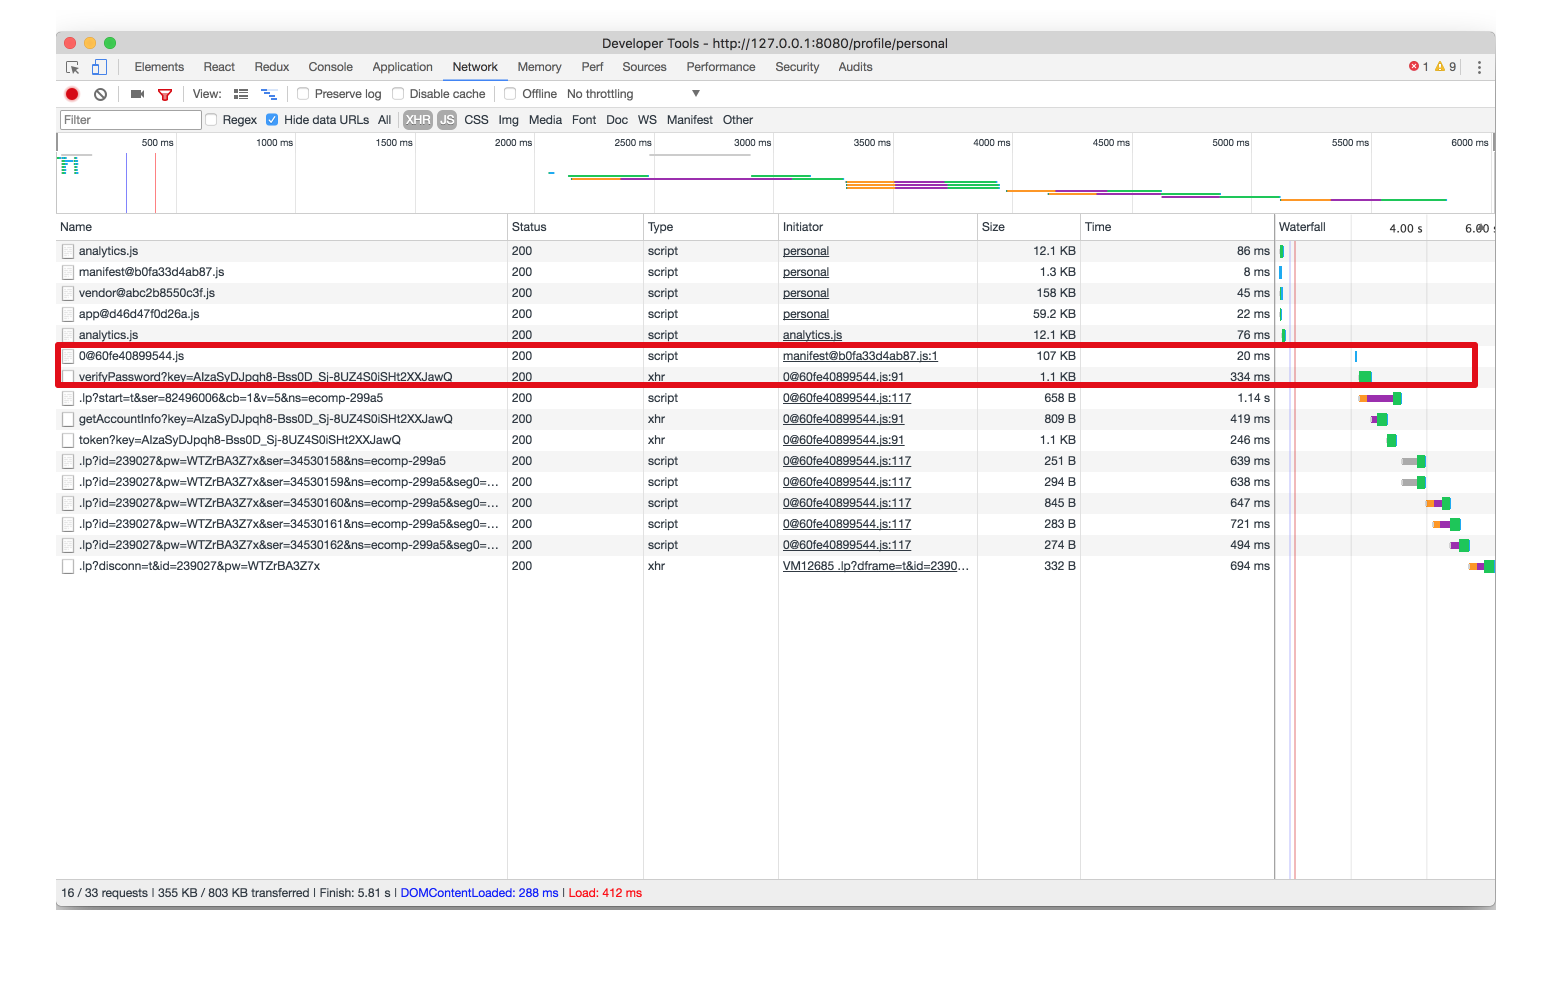The image size is (1551, 986).
Task: Filter requests by WS type
Action: pyautogui.click(x=647, y=120)
